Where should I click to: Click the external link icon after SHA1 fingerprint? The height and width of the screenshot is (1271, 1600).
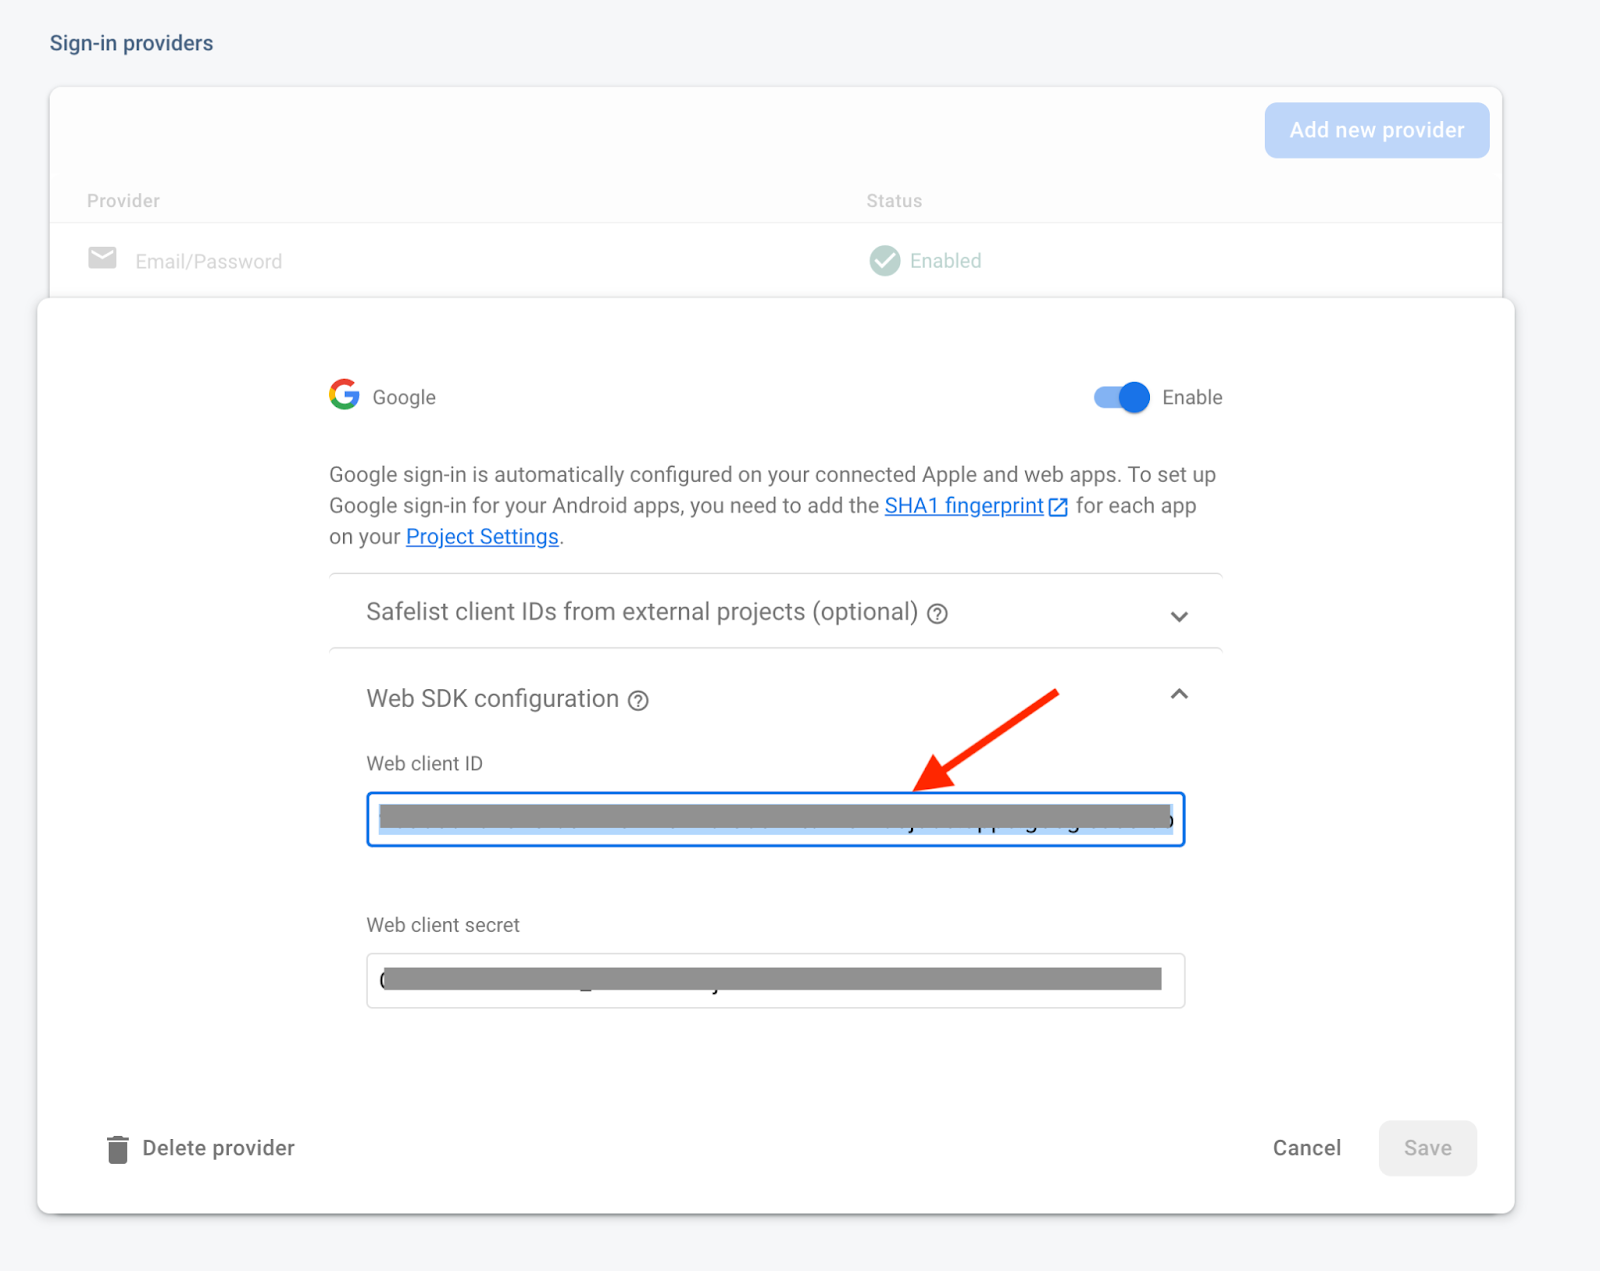click(1058, 507)
